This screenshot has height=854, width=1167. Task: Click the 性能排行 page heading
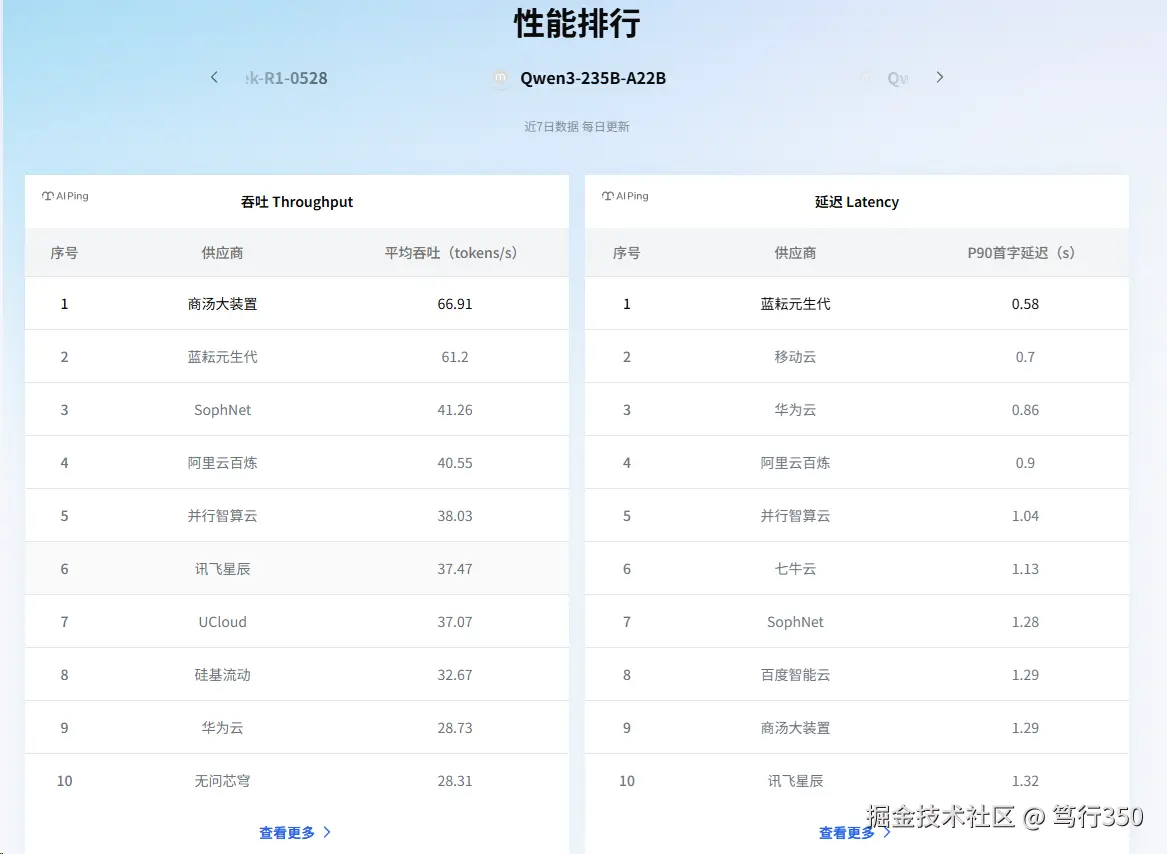click(x=577, y=23)
